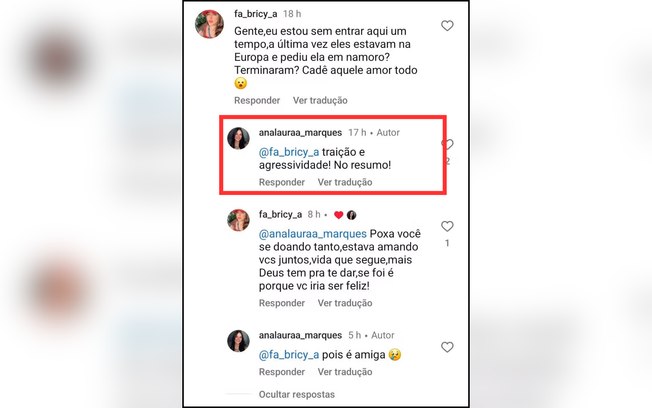The height and width of the screenshot is (408, 652).
Task: Like the 'pois é amiga' reply heart
Action: tap(447, 347)
